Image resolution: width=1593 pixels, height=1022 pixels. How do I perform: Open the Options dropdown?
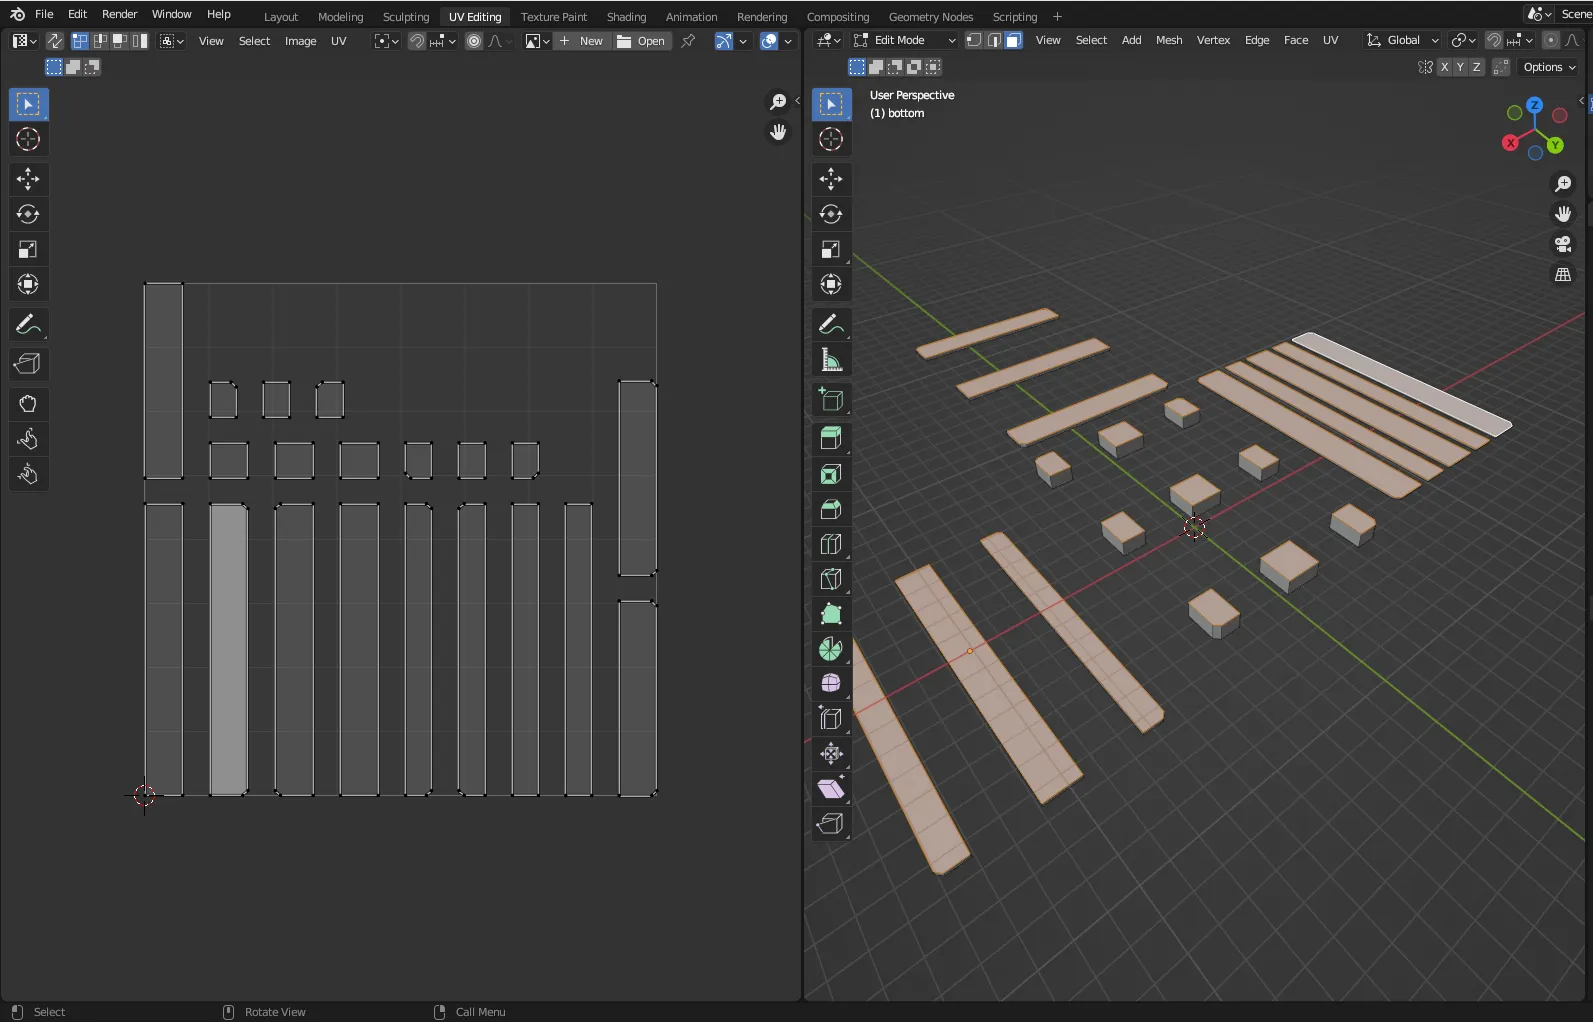[x=1548, y=67]
